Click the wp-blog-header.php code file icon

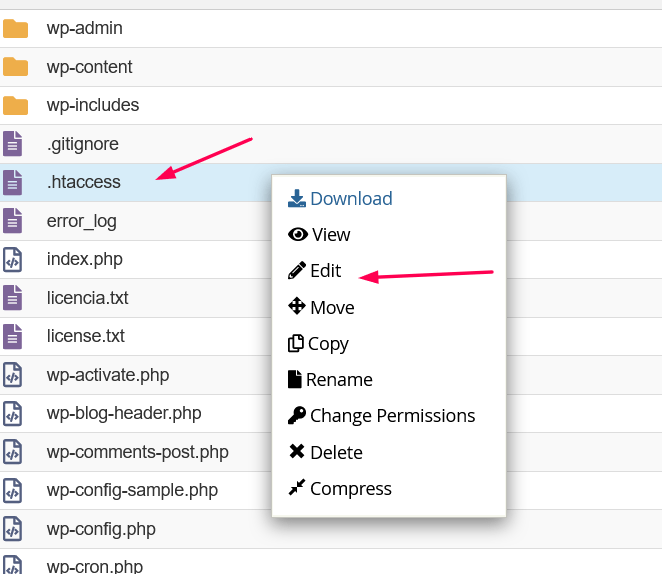coord(12,413)
